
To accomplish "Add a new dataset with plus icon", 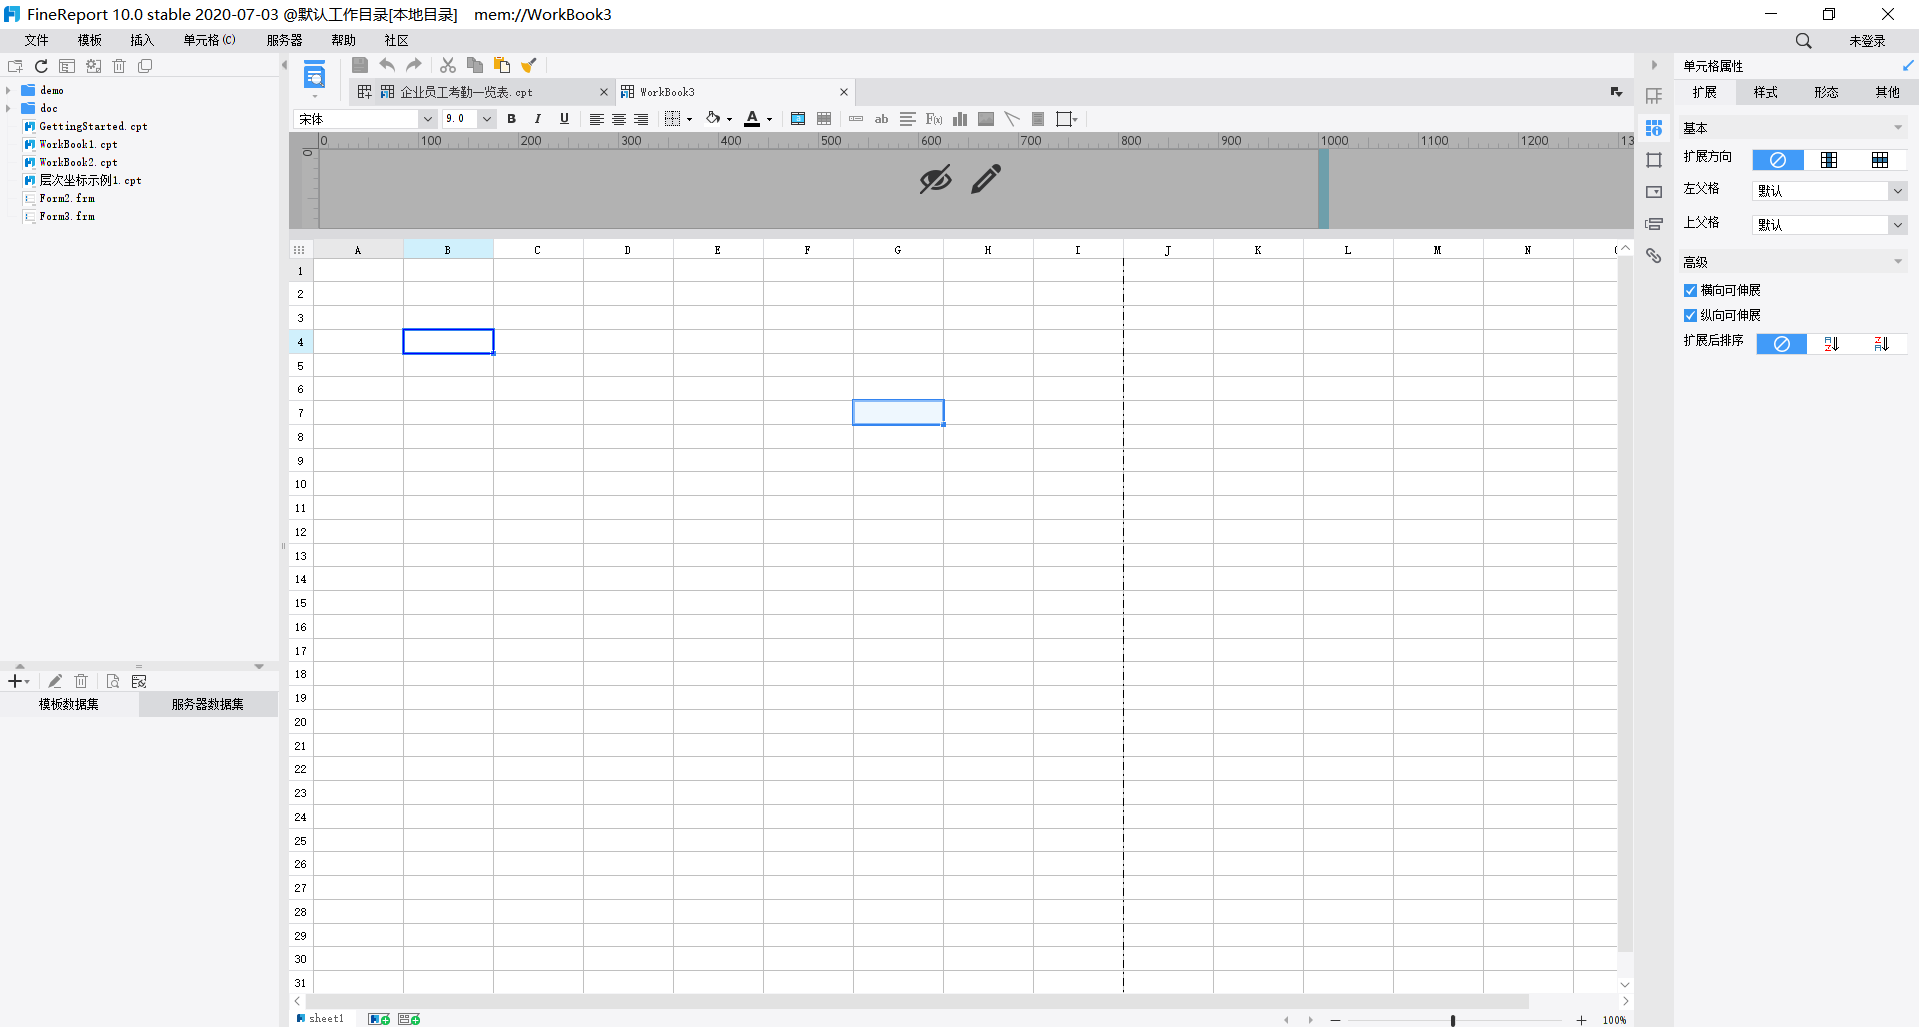I will [x=15, y=681].
